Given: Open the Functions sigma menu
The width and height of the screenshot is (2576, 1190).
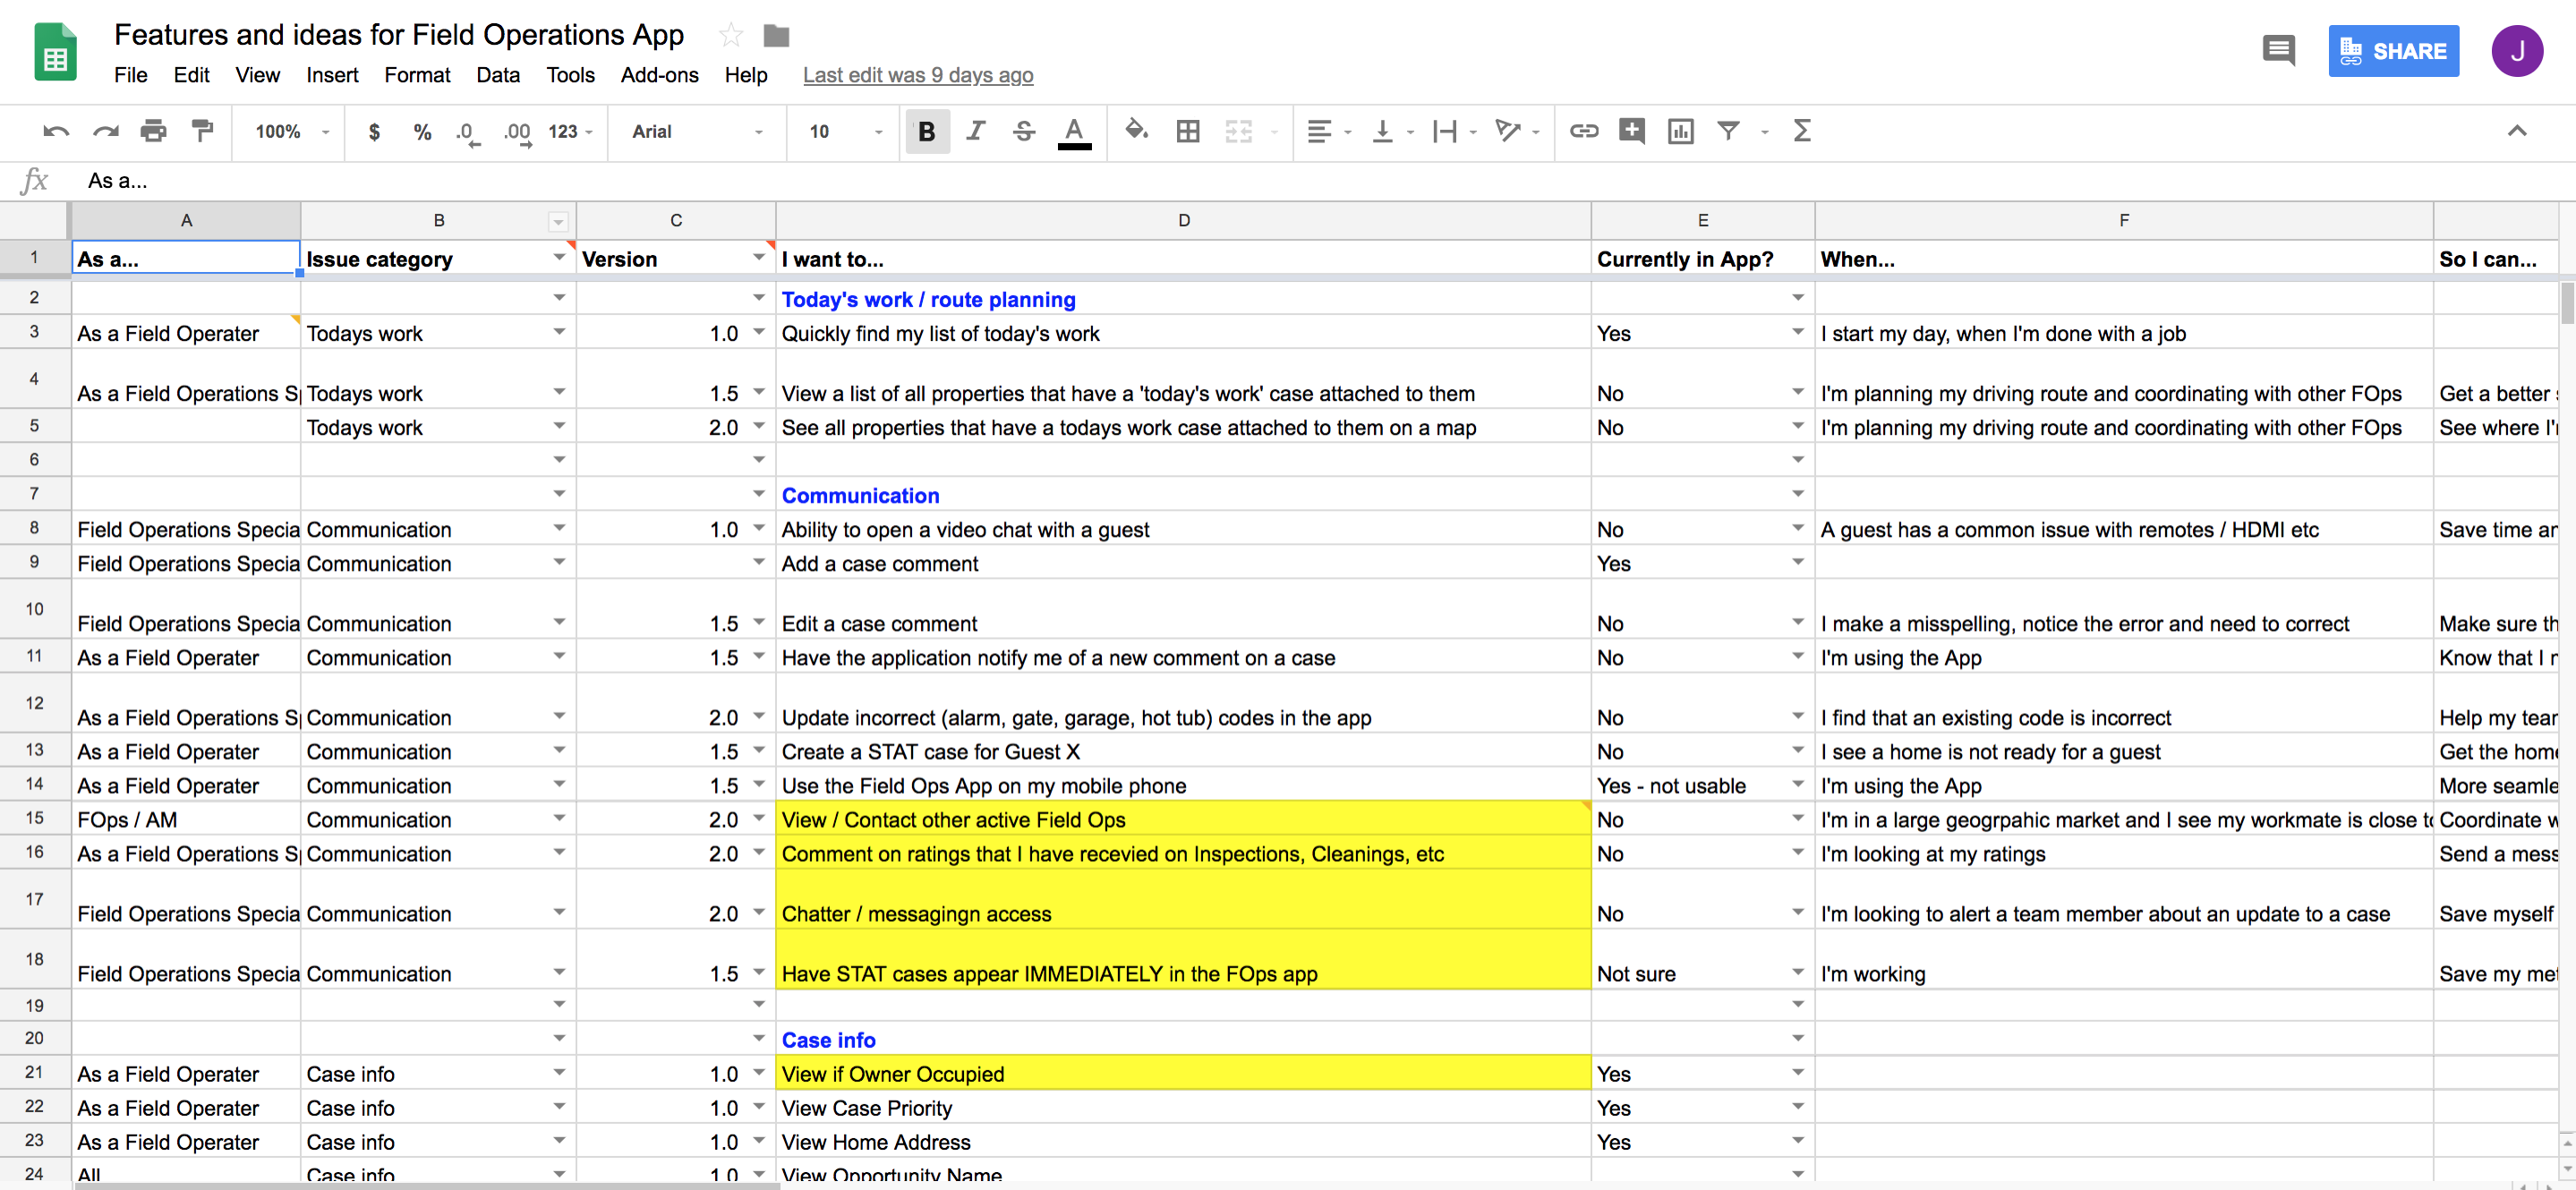Looking at the screenshot, I should (1802, 131).
